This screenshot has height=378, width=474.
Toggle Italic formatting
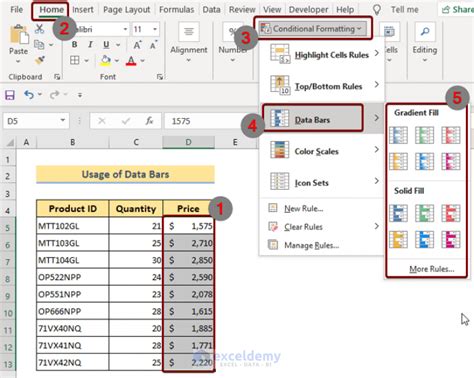pyautogui.click(x=90, y=44)
